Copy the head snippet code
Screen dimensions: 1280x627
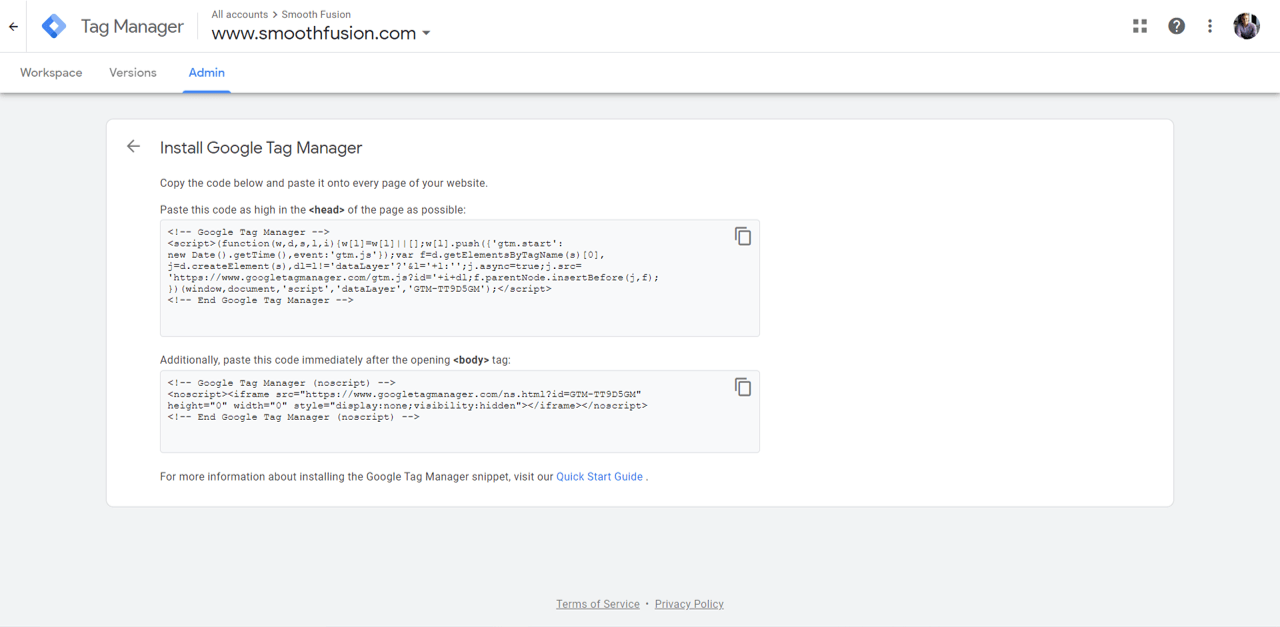click(x=743, y=236)
